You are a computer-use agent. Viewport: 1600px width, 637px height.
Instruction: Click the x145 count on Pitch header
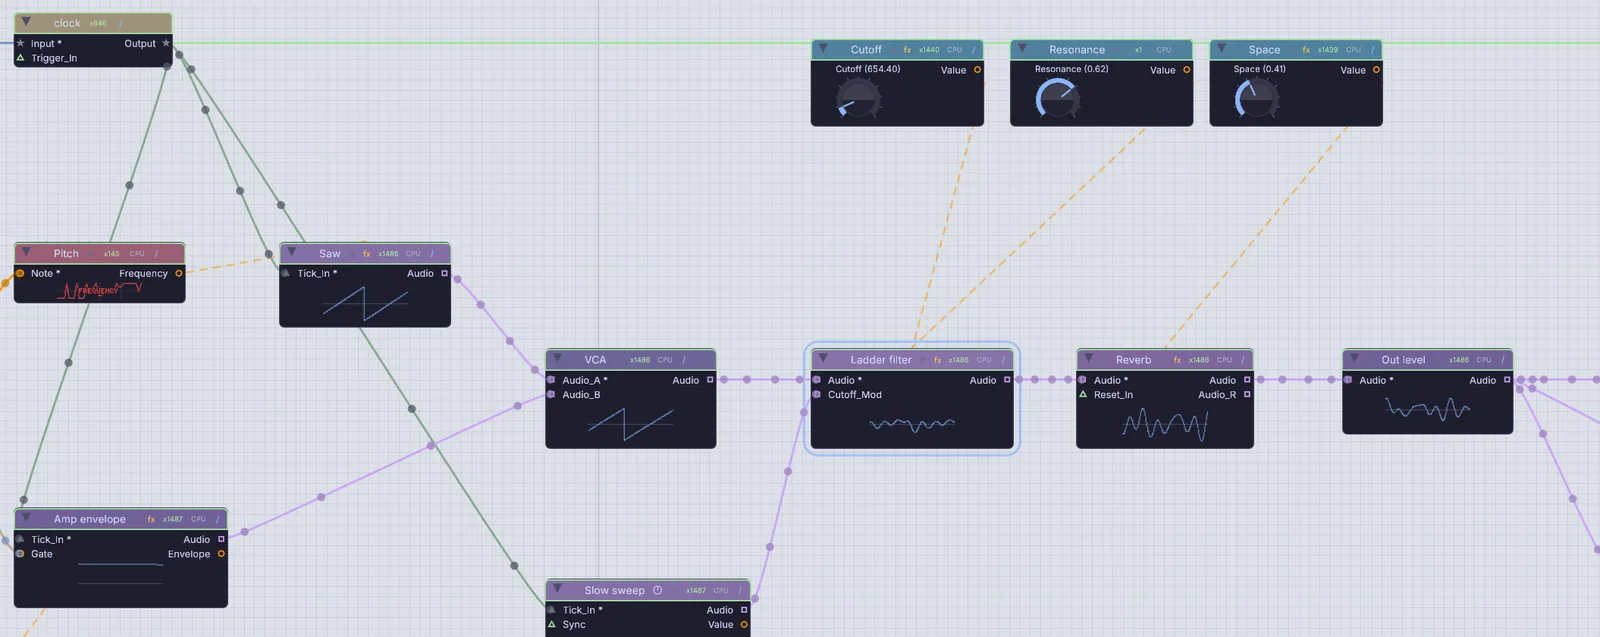coord(111,254)
